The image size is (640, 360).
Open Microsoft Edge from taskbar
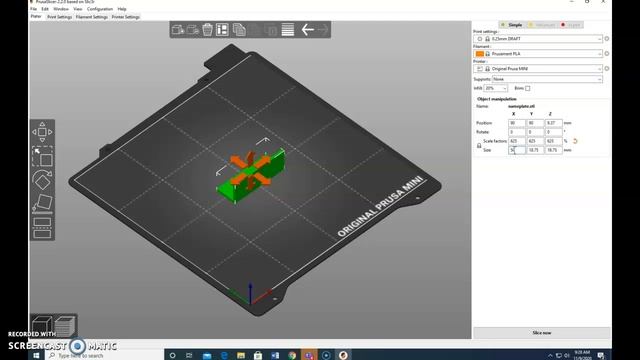[224, 356]
